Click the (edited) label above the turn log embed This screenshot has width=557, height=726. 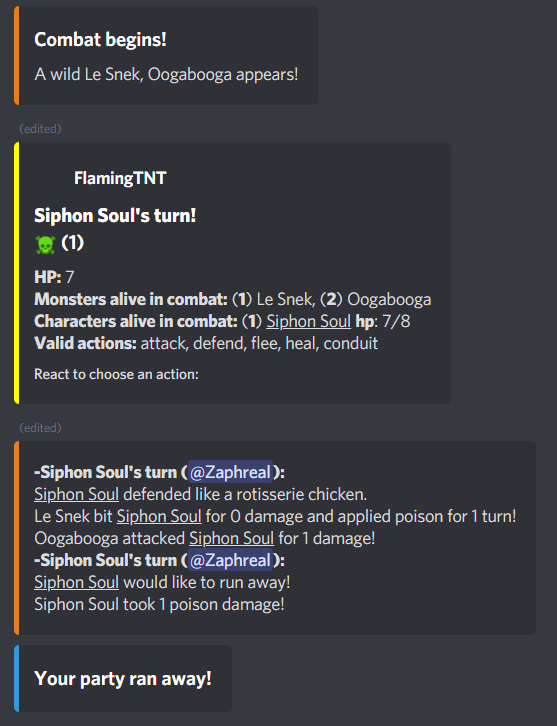(40, 428)
